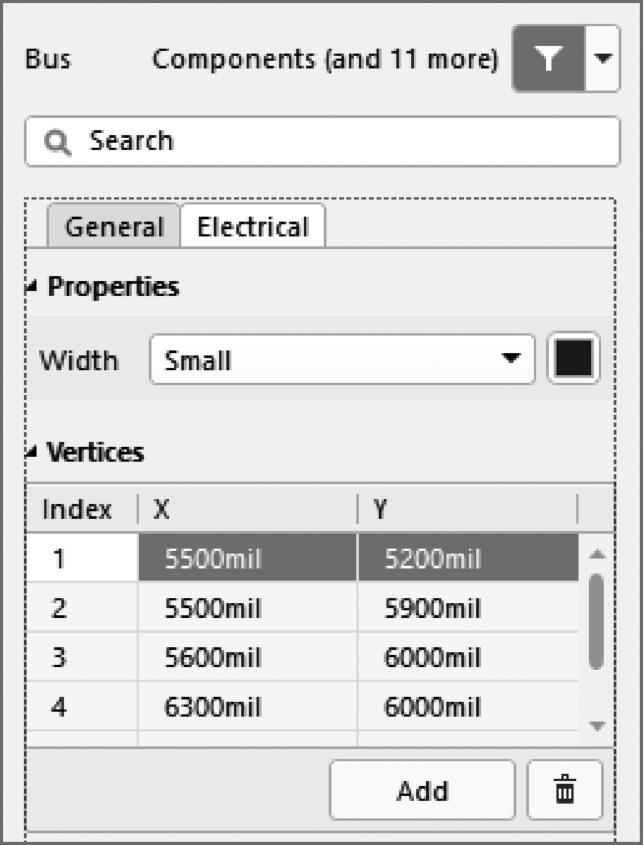Open the Width dropdown

click(x=342, y=360)
